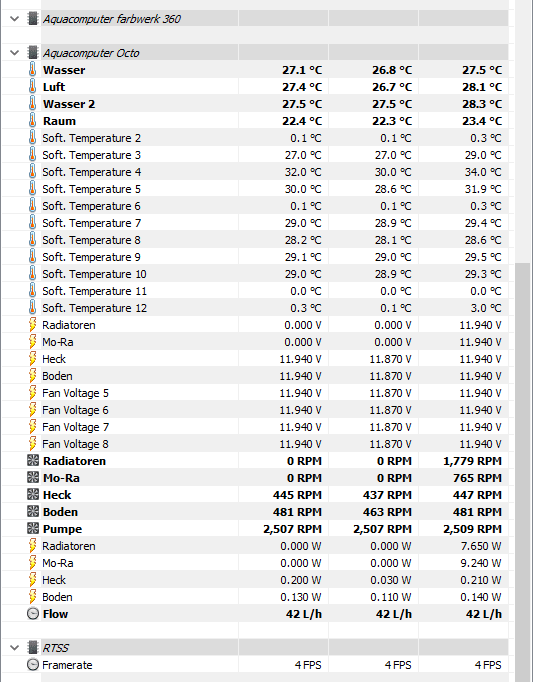
Task: Click the lightning icon beside Radiatoren voltage
Action: [33, 325]
